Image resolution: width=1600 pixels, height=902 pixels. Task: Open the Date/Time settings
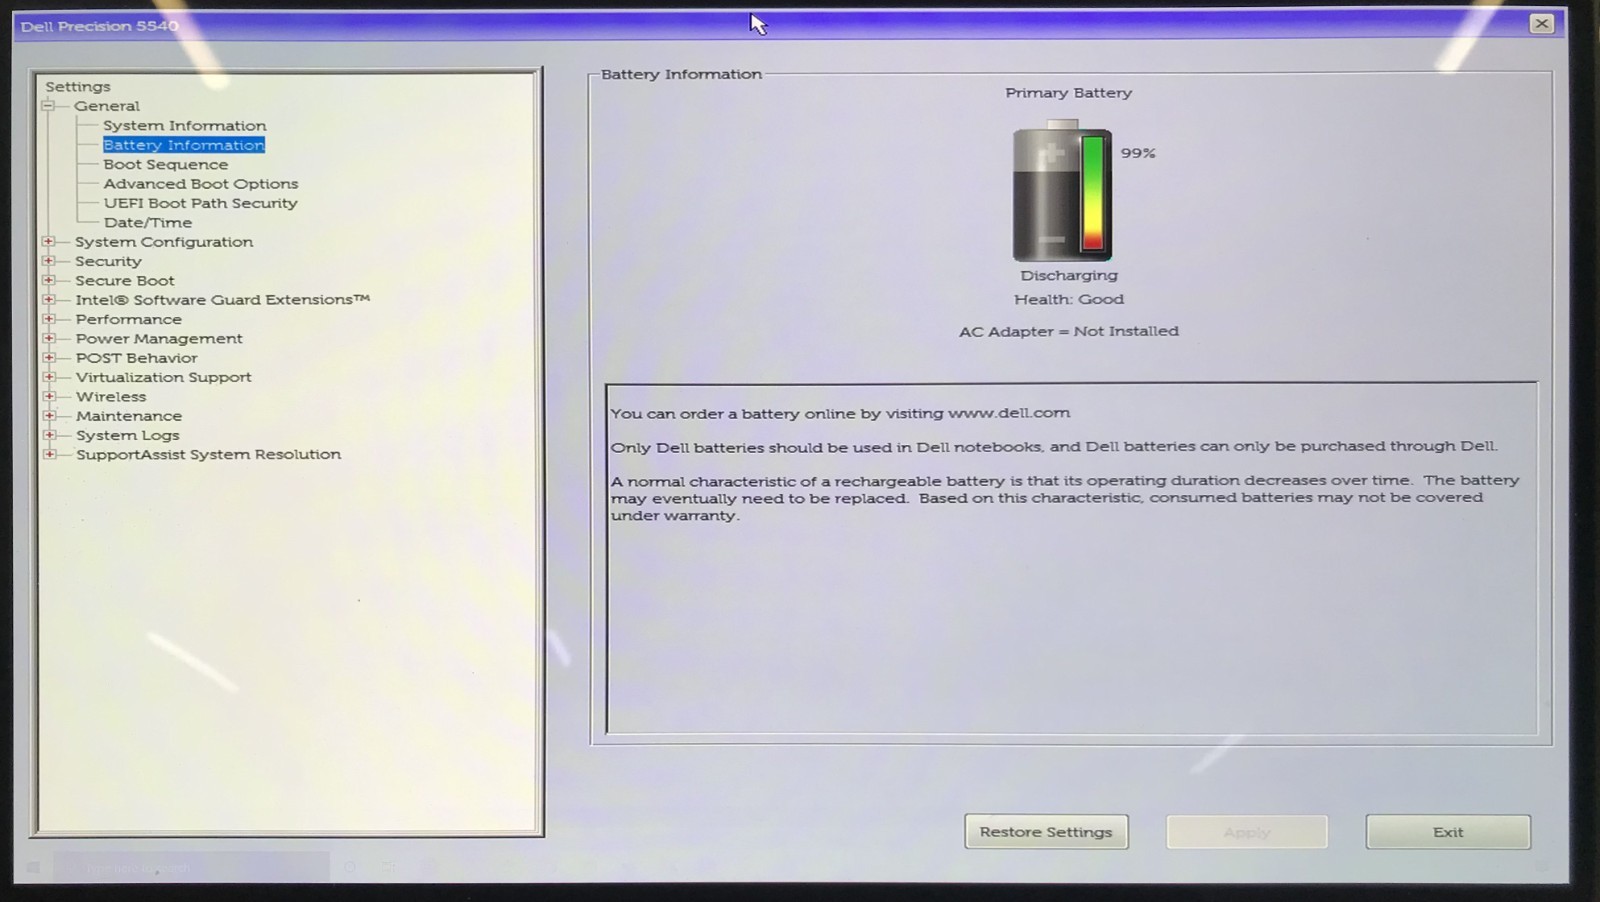coord(148,223)
